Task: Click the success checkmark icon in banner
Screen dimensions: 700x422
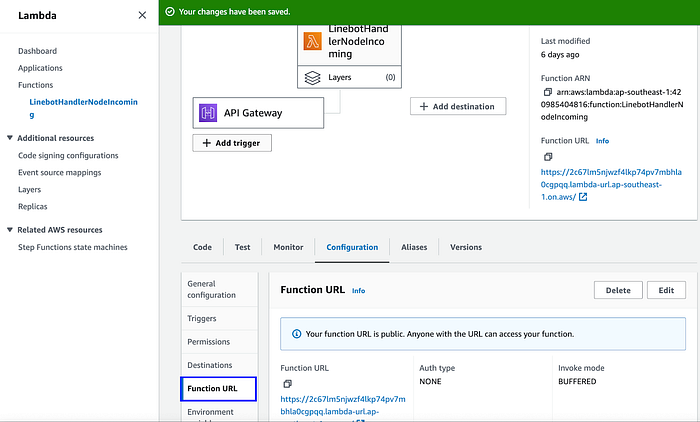Action: (170, 12)
